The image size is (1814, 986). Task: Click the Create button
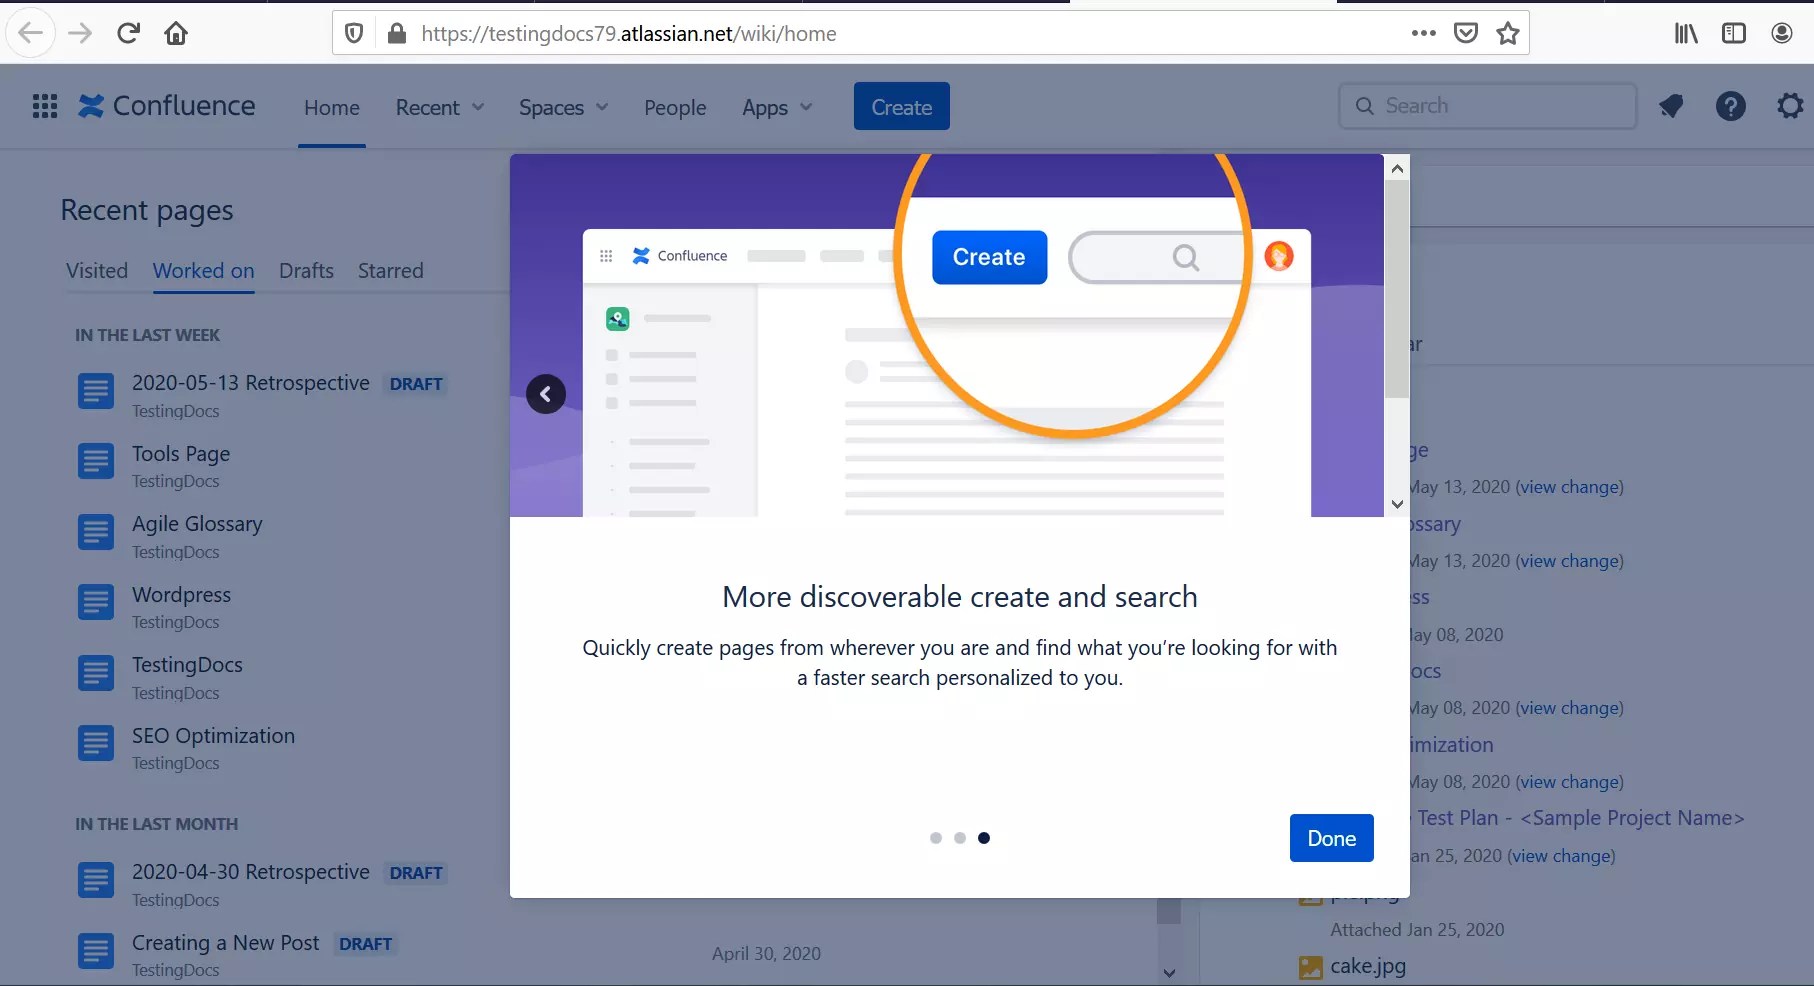point(900,106)
